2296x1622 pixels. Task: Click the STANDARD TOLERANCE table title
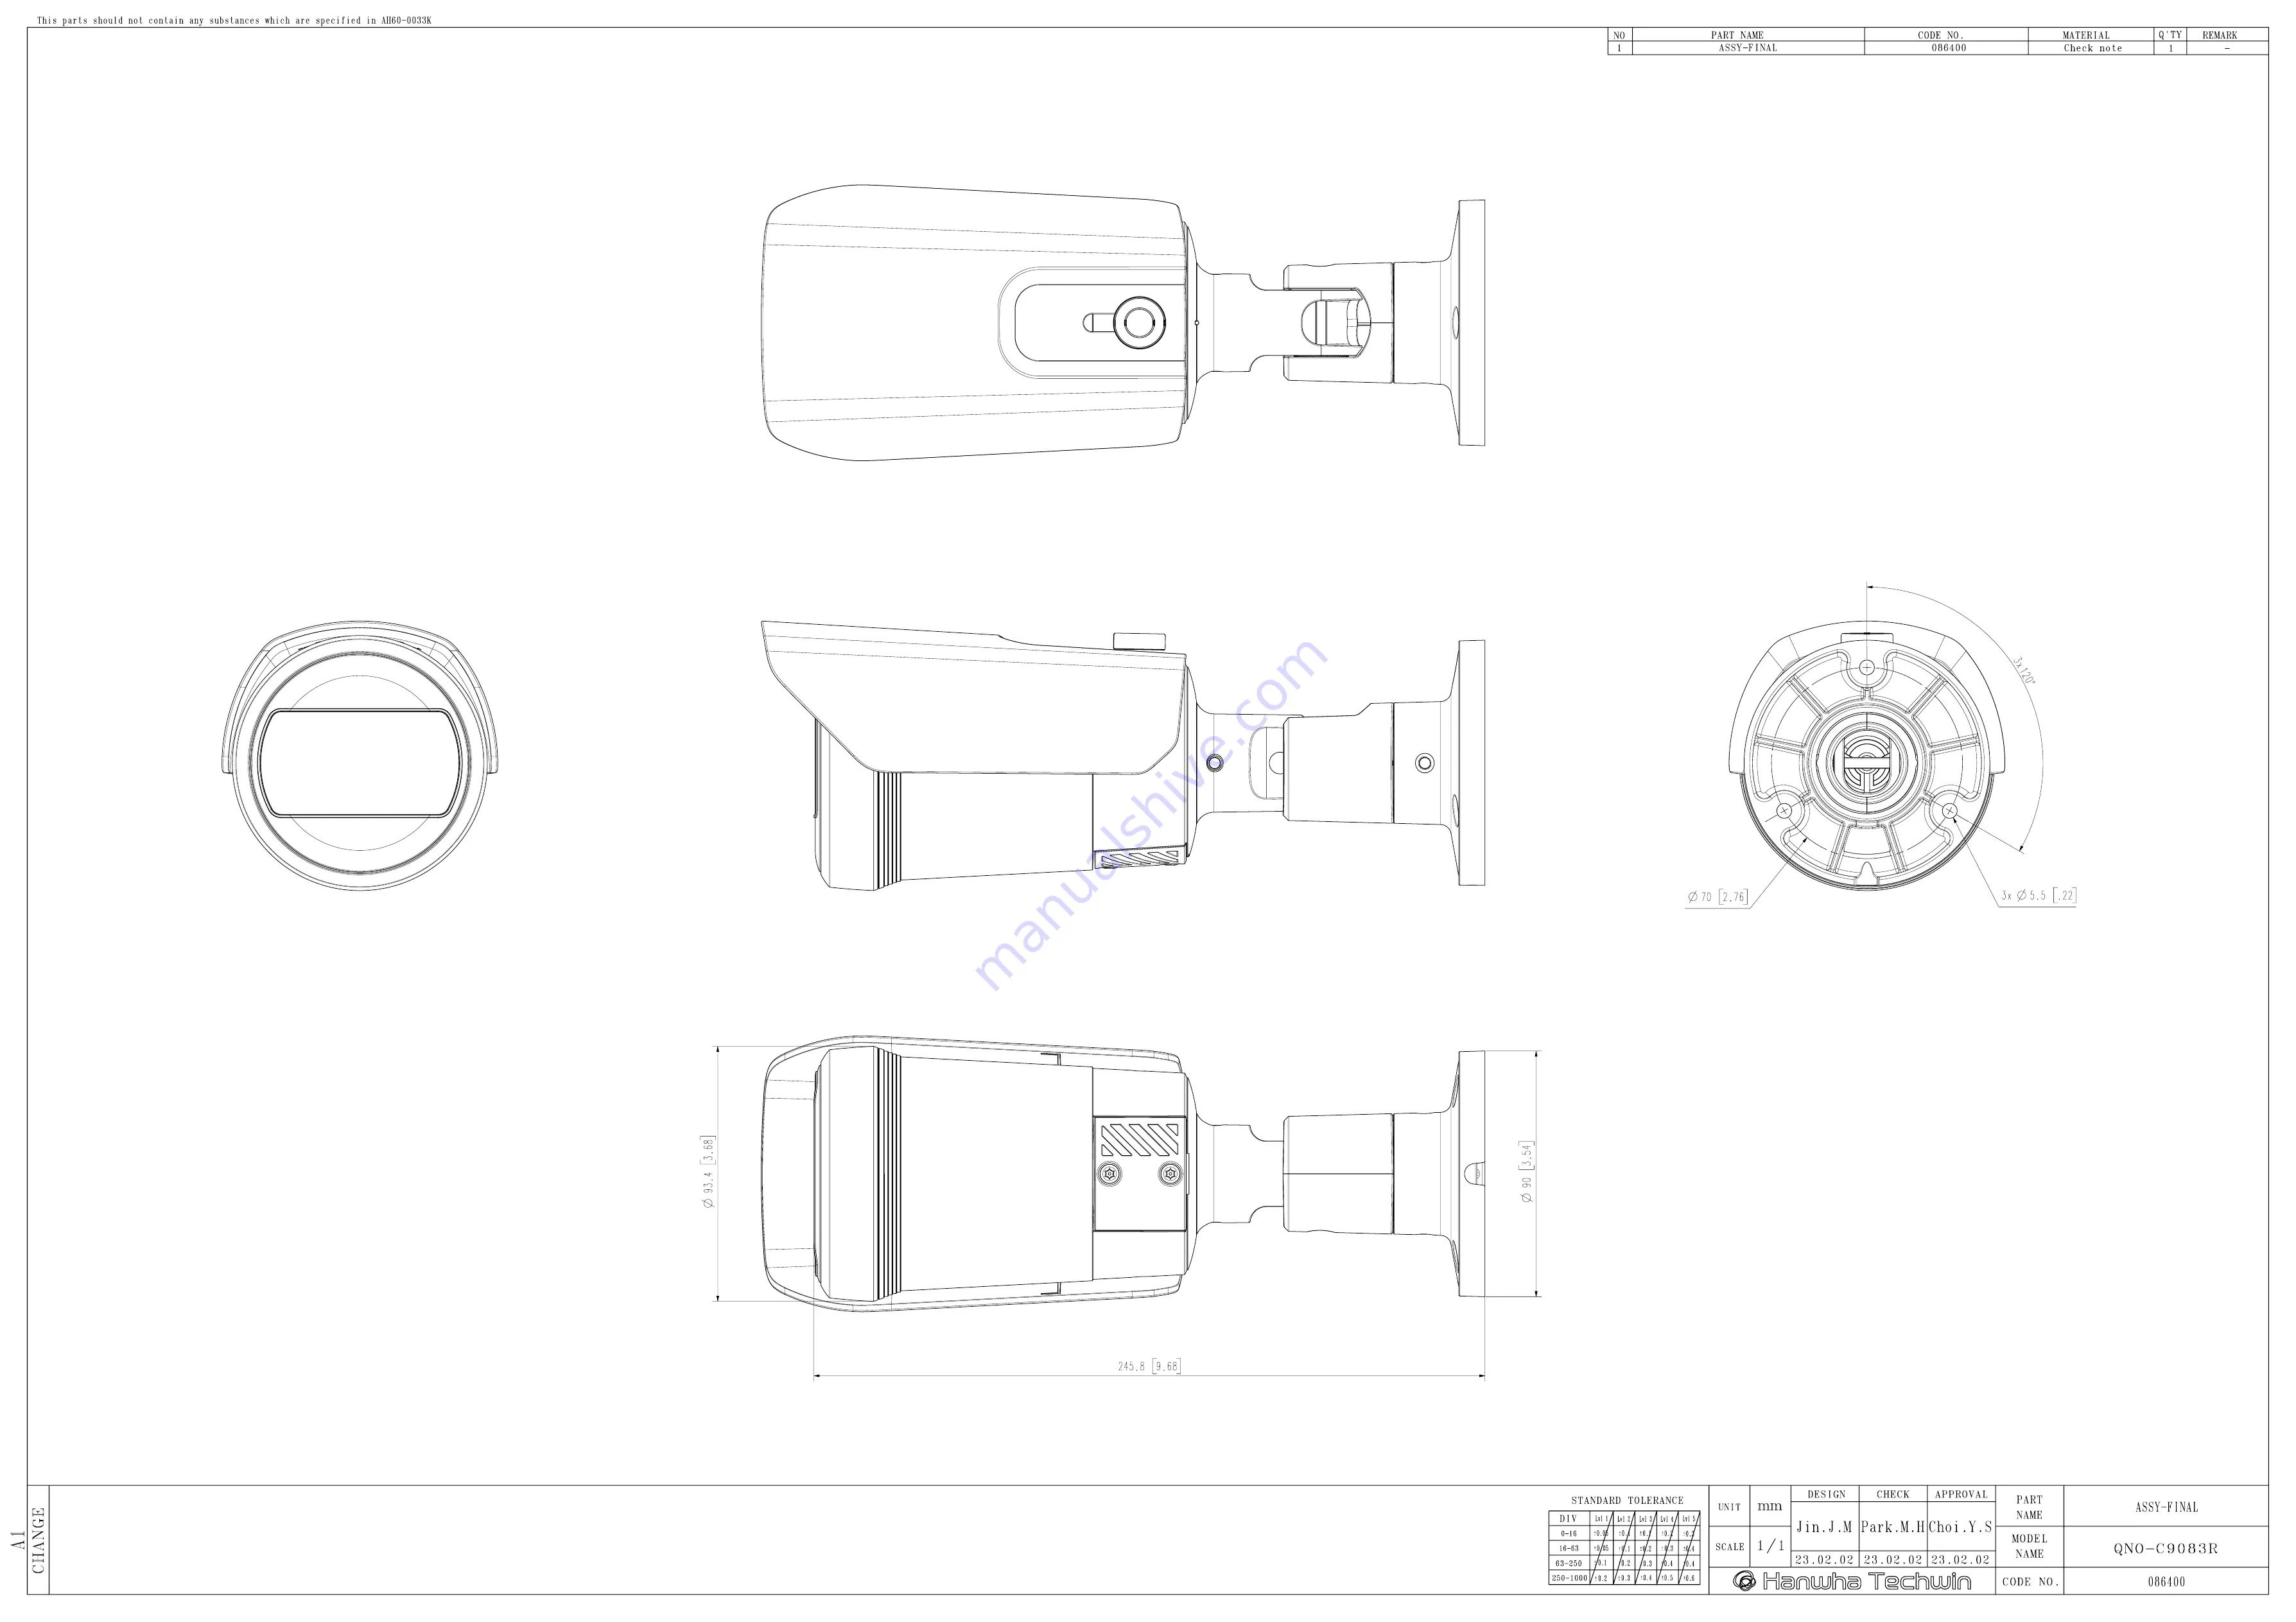tap(1627, 1500)
